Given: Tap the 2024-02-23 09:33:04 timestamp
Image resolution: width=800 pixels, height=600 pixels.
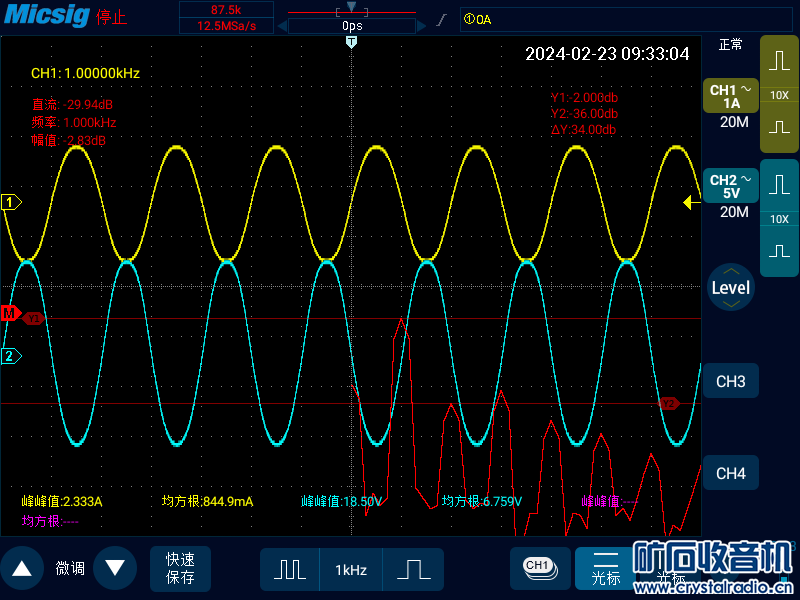Looking at the screenshot, I should 607,54.
